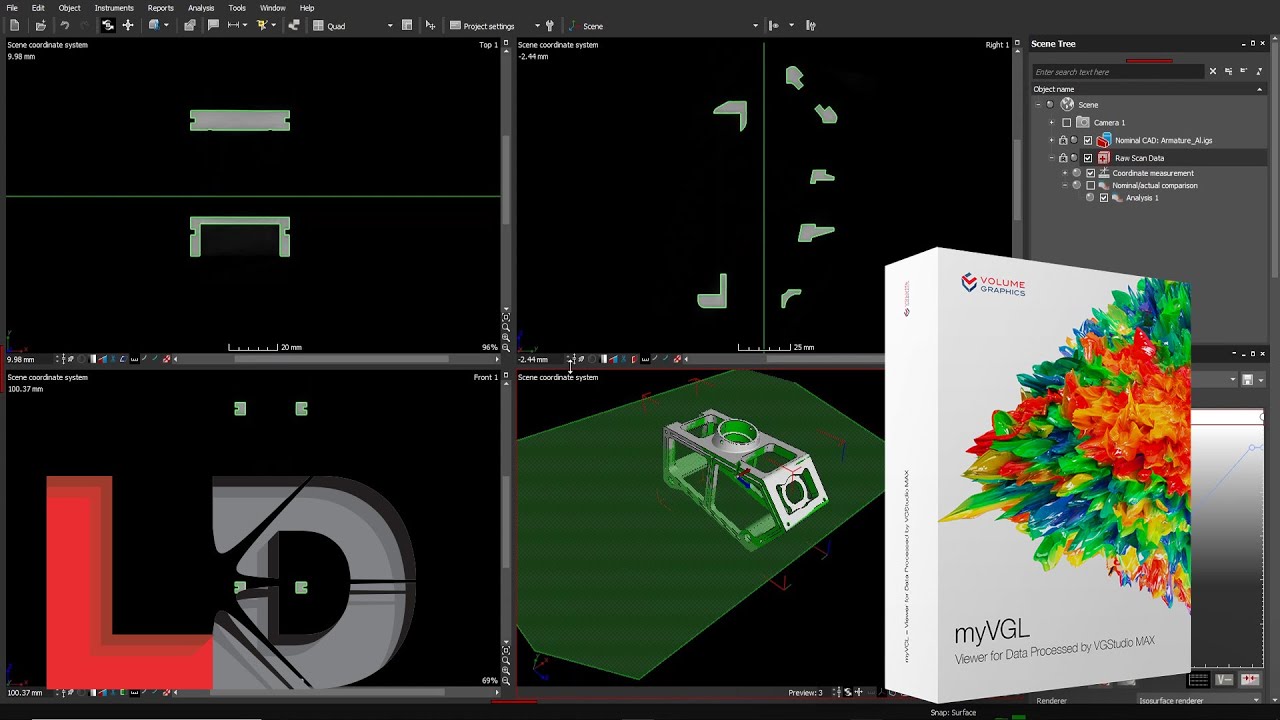This screenshot has width=1280, height=720.
Task: Click the alignment icon at toolbar far right
Action: click(x=811, y=25)
